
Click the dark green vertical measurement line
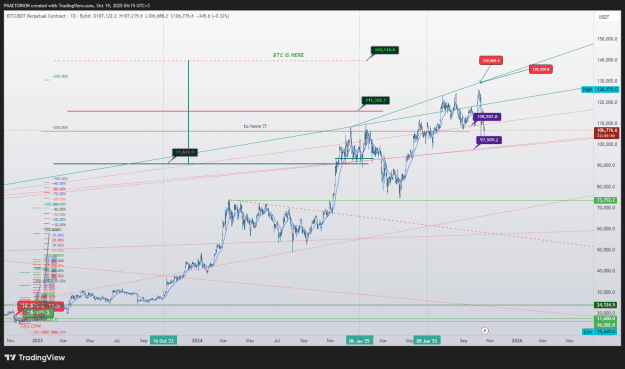pos(189,112)
